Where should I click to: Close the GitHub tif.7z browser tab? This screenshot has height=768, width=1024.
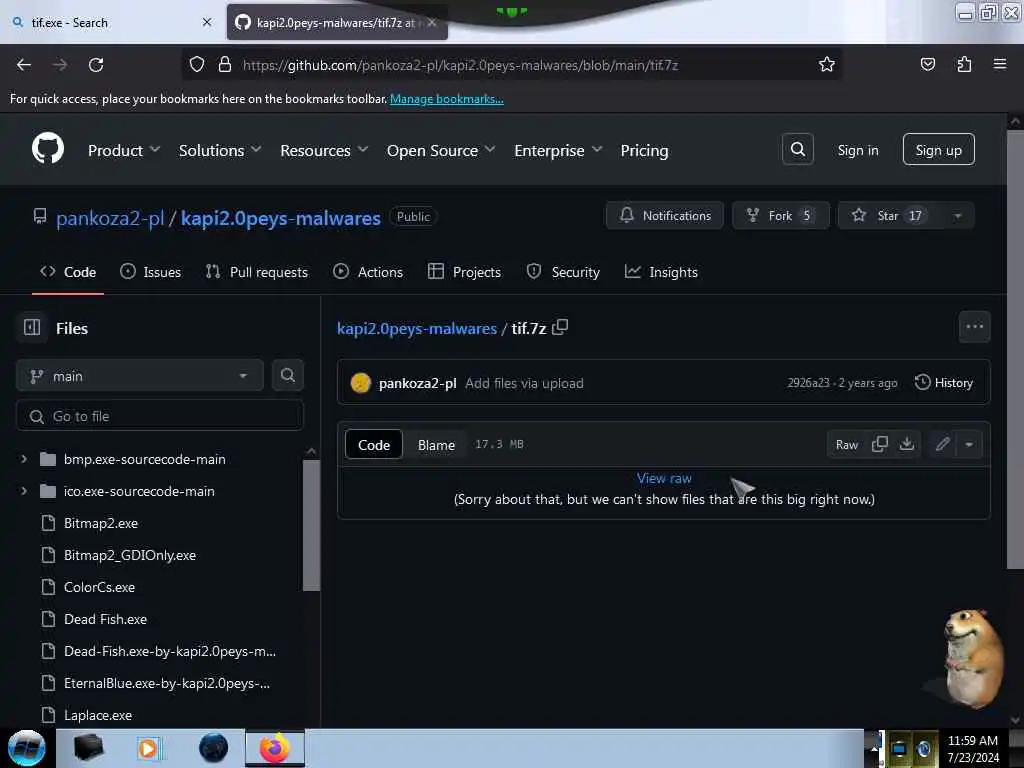[432, 22]
